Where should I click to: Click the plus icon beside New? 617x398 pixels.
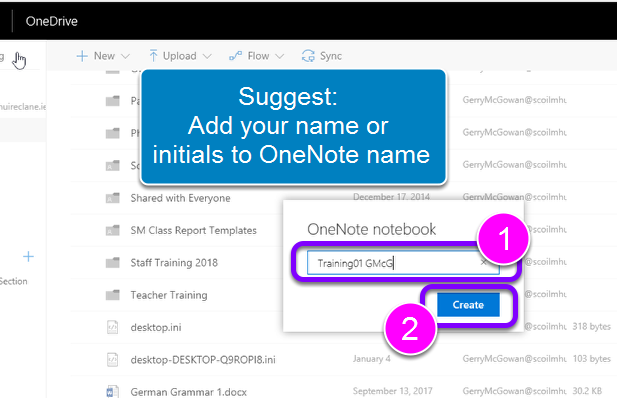(x=82, y=56)
